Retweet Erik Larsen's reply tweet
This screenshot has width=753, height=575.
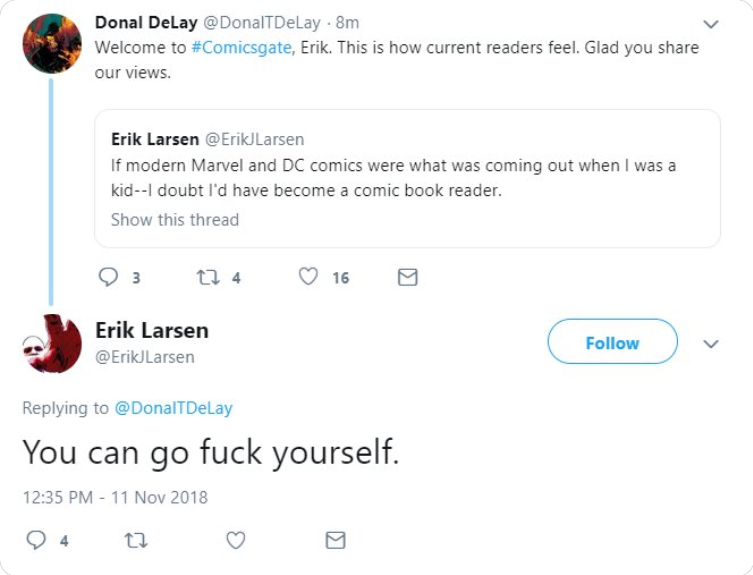pos(136,540)
